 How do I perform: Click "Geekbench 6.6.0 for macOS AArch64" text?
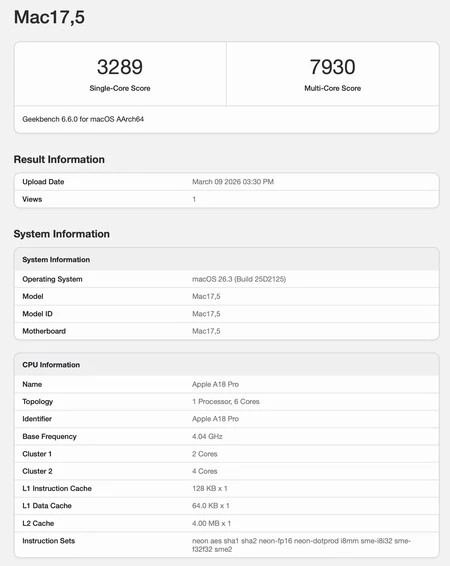coord(83,119)
